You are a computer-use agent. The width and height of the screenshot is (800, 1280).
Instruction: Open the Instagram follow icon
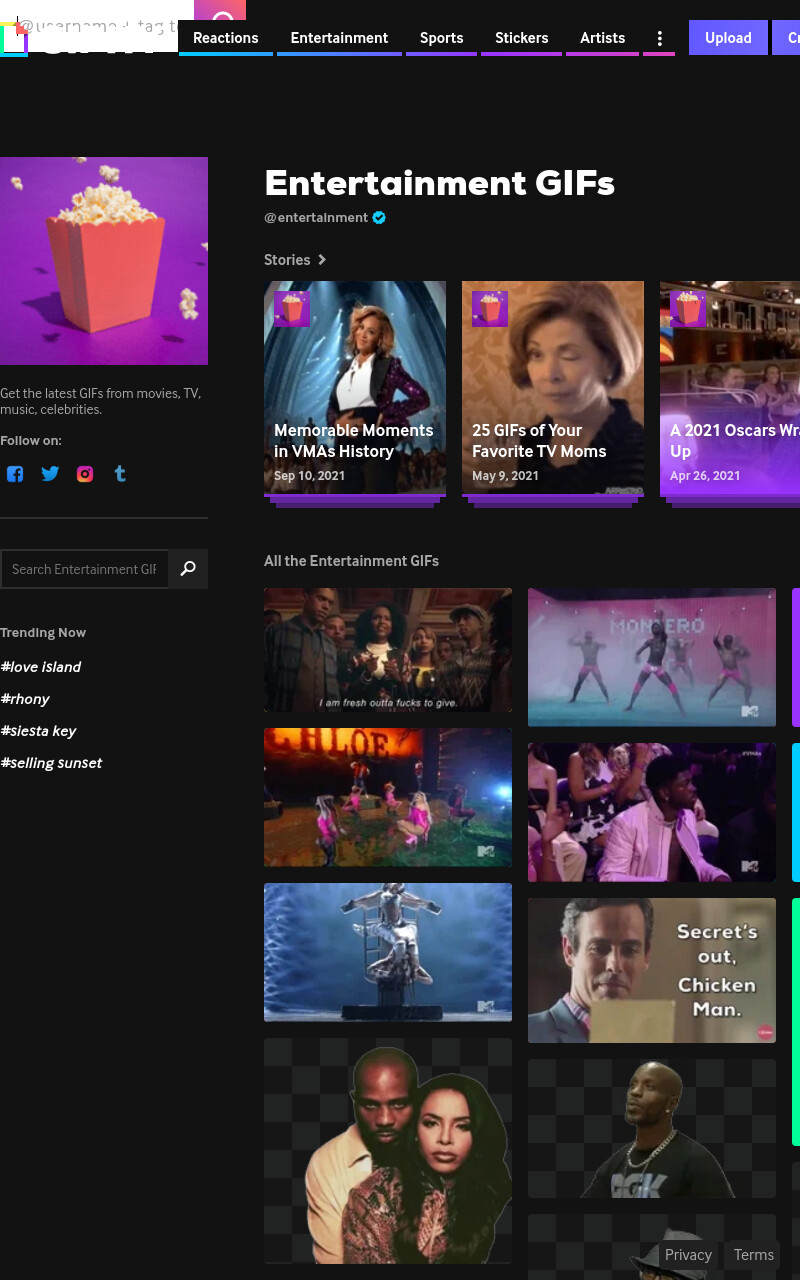(x=85, y=474)
